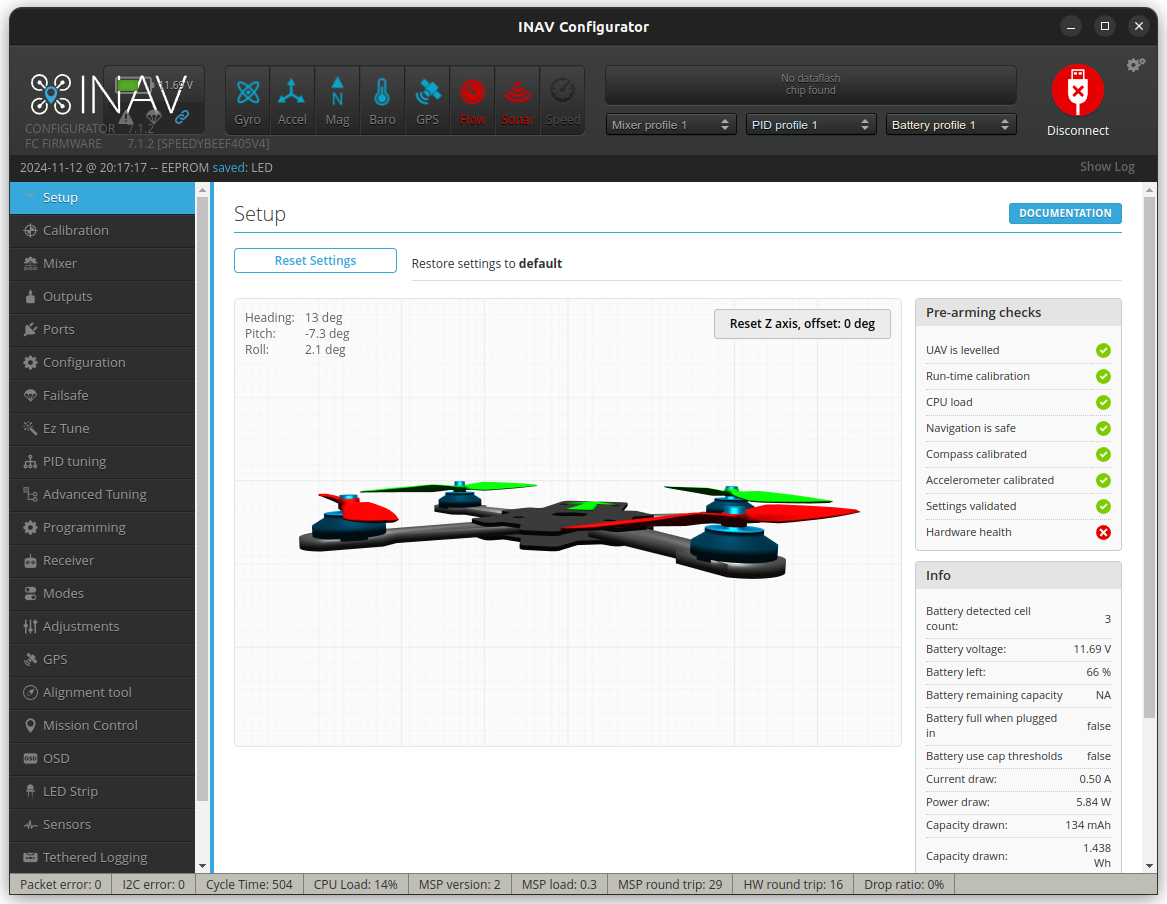The height and width of the screenshot is (904, 1167).
Task: Click the Receiver sidebar icon
Action: [x=31, y=561]
